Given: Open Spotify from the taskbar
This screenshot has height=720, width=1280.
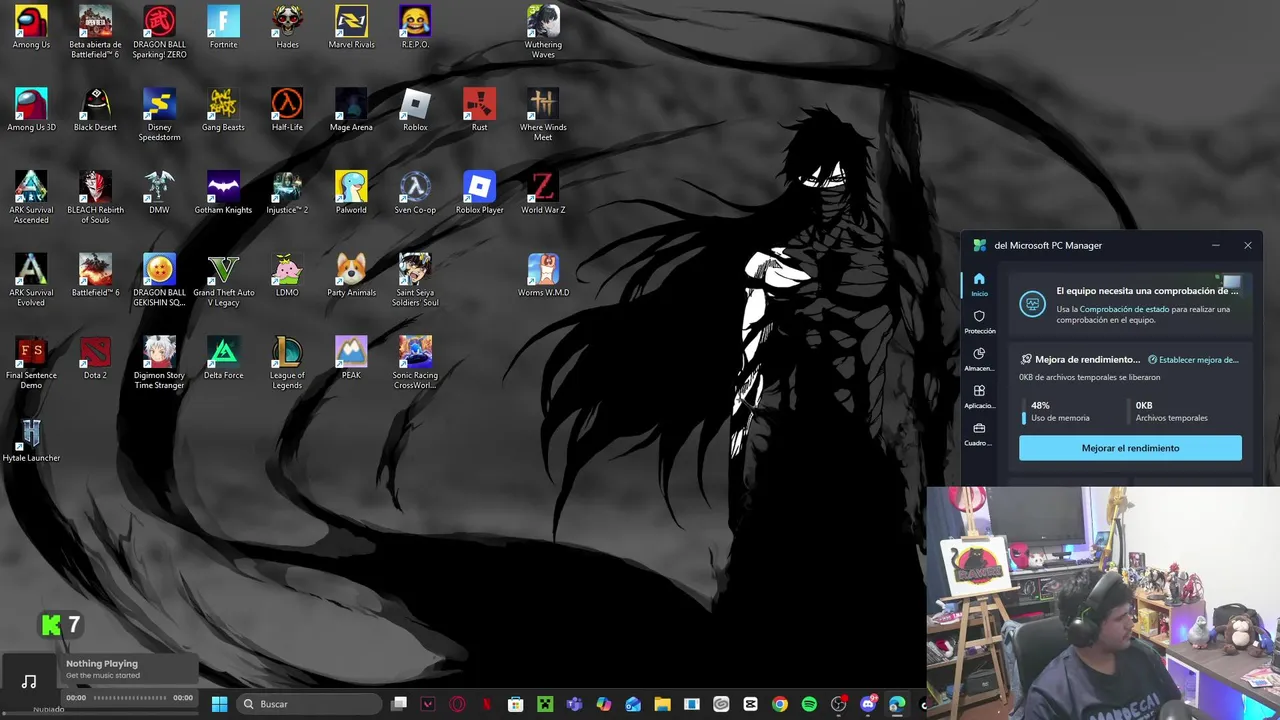Looking at the screenshot, I should pyautogui.click(x=809, y=704).
